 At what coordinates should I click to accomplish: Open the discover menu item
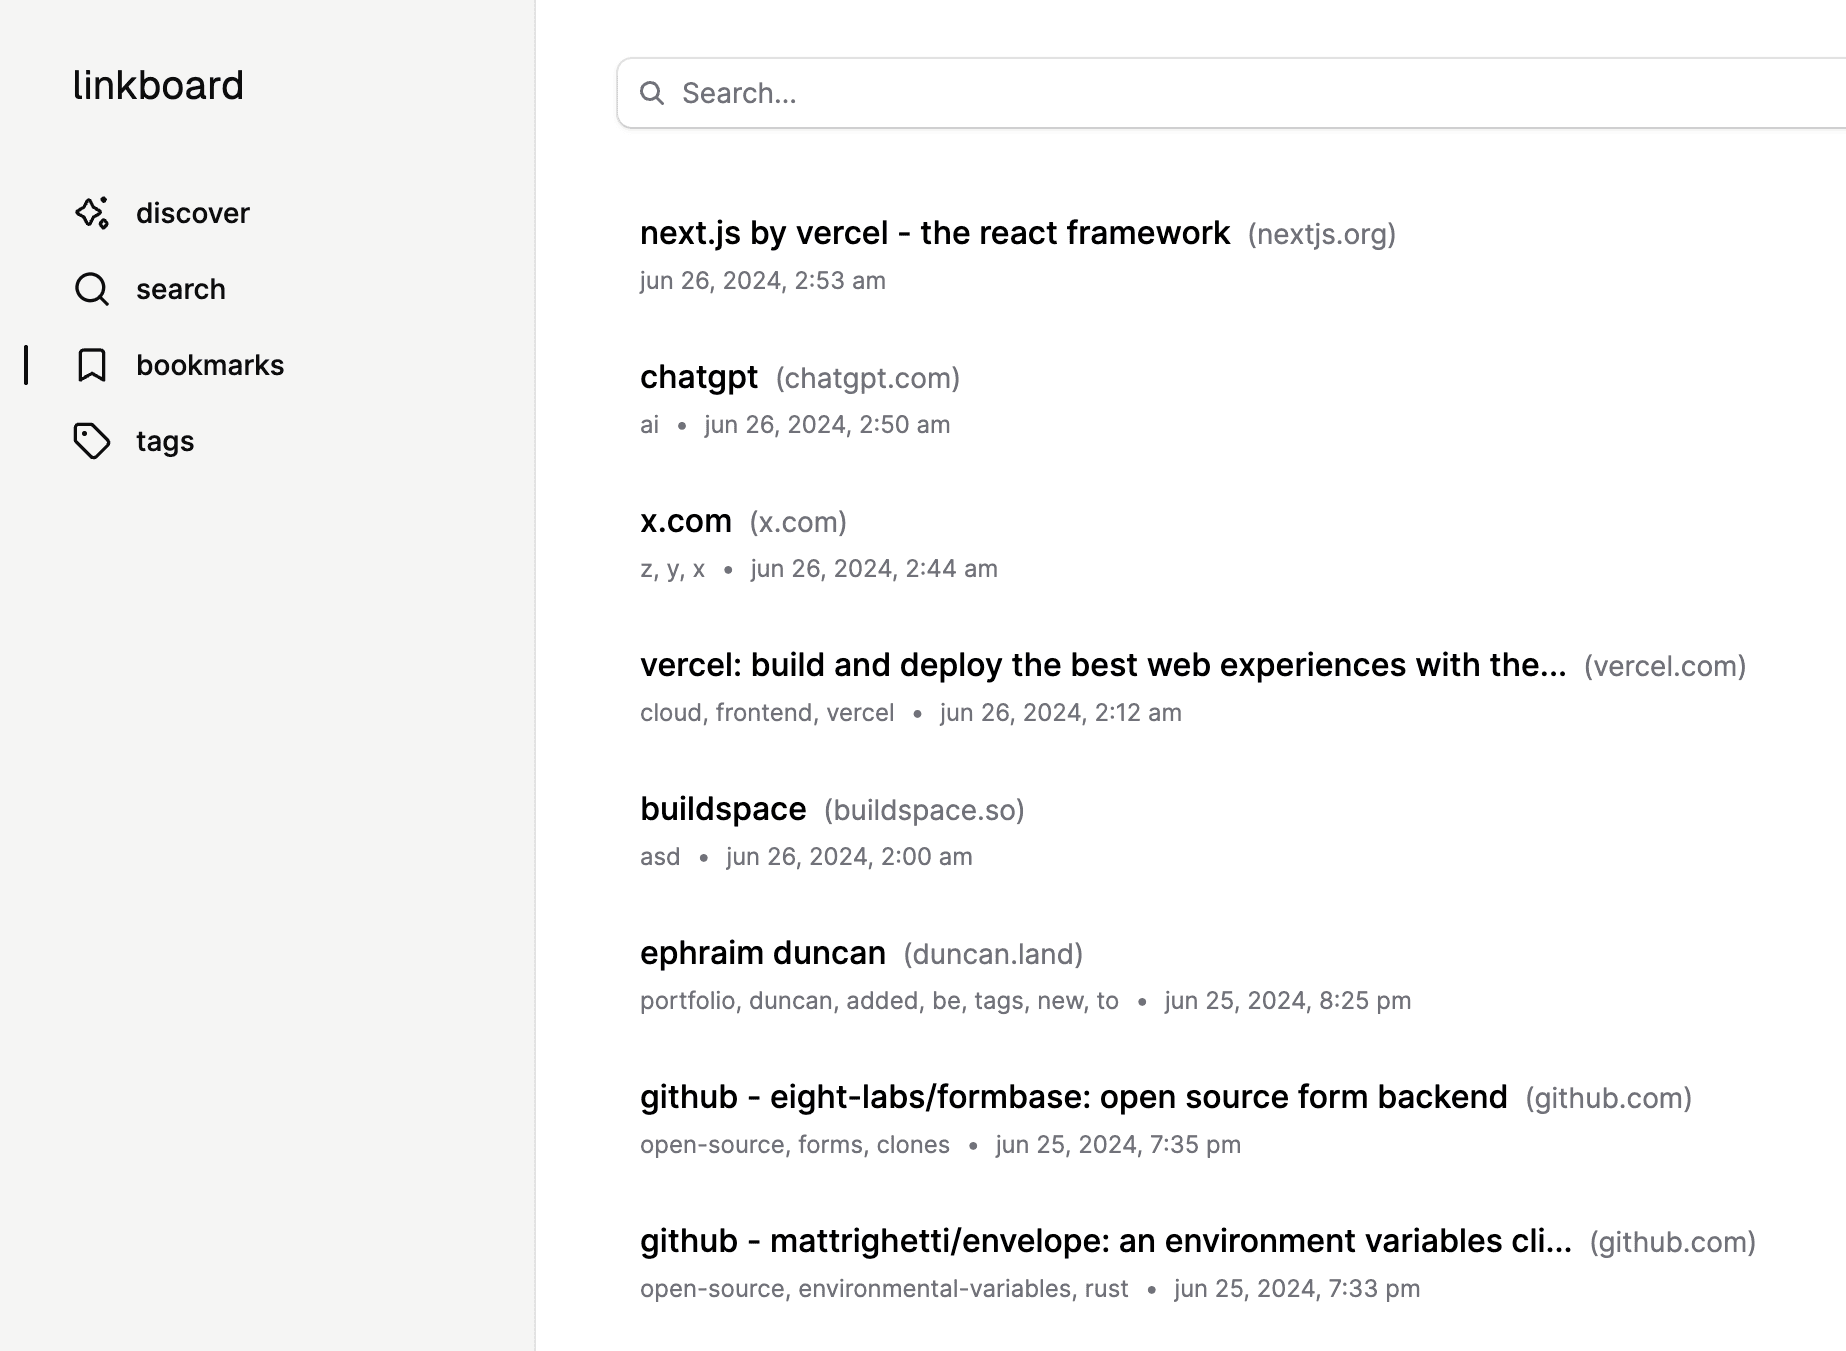click(x=192, y=213)
